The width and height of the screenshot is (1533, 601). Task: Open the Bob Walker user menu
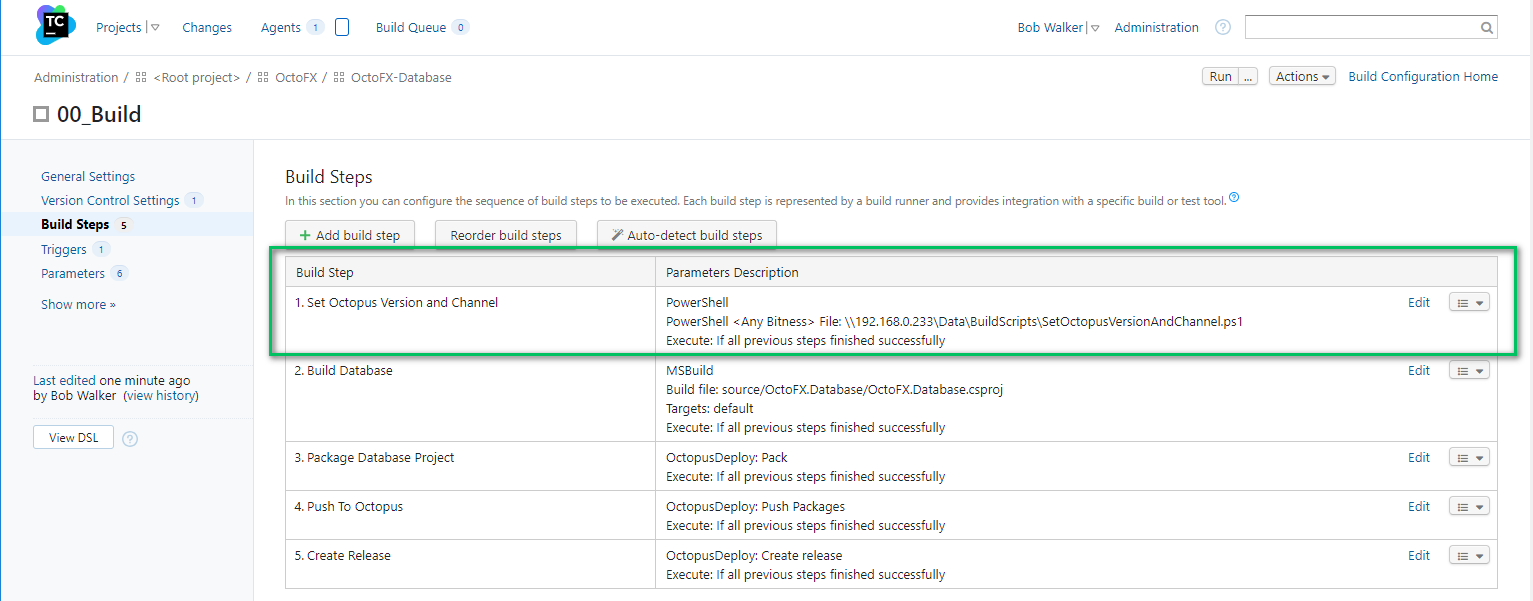click(x=1058, y=28)
